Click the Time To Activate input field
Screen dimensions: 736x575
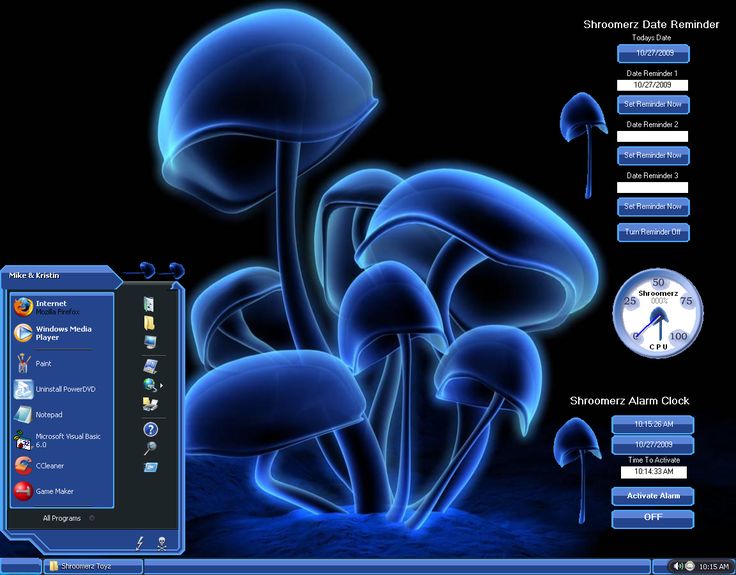click(653, 472)
